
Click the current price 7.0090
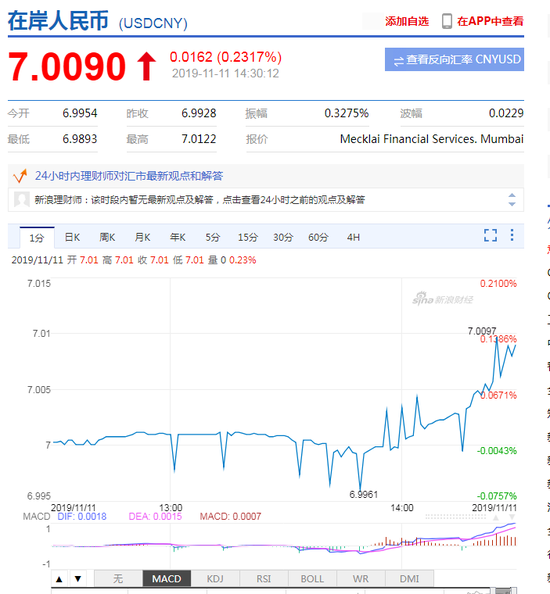click(67, 67)
